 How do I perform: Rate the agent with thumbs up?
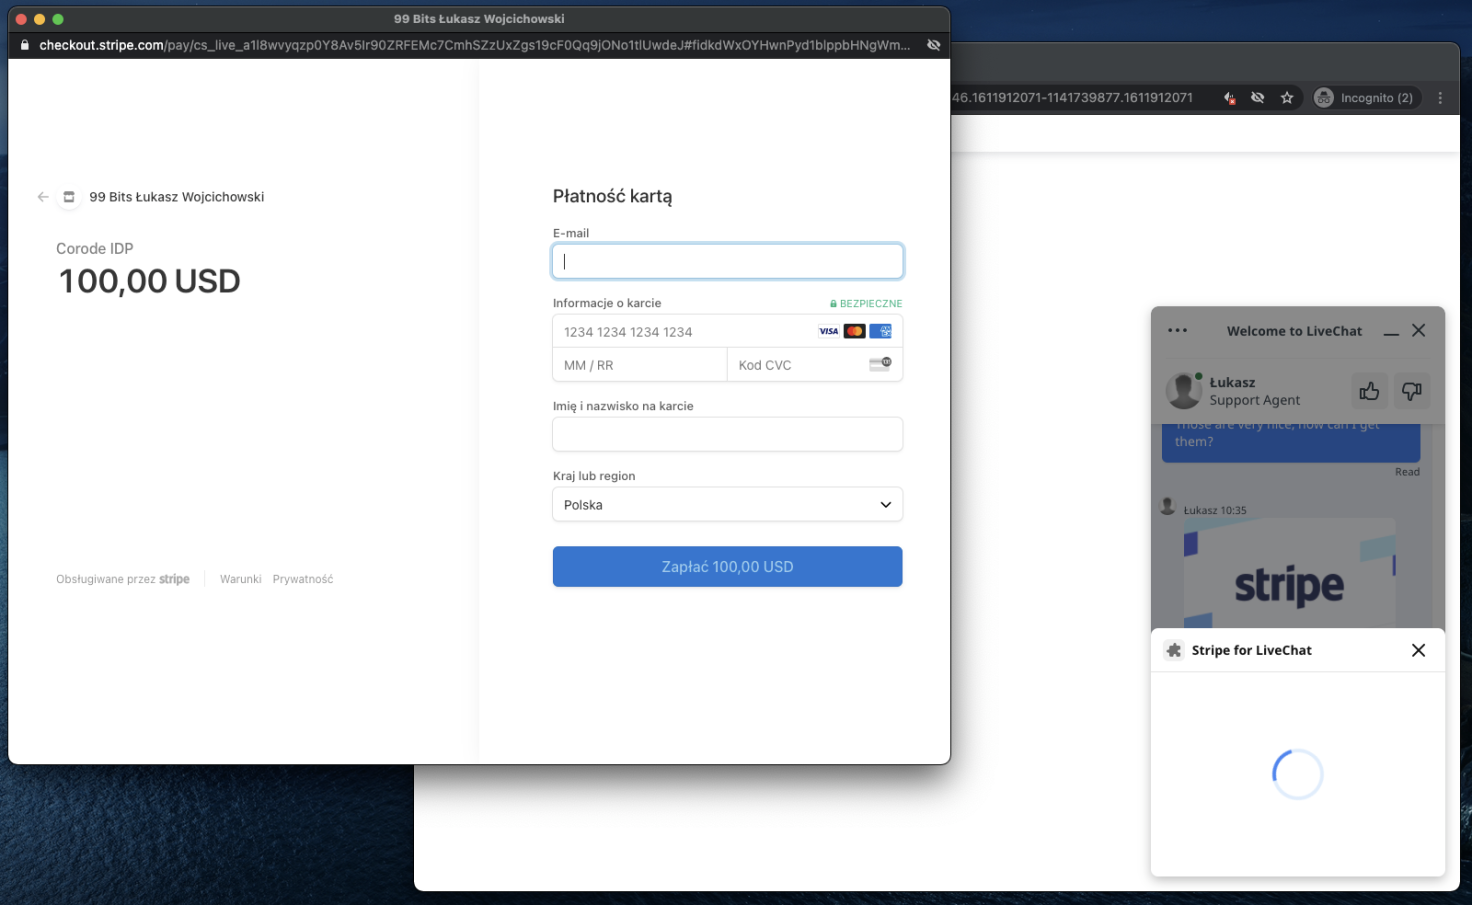(x=1369, y=391)
